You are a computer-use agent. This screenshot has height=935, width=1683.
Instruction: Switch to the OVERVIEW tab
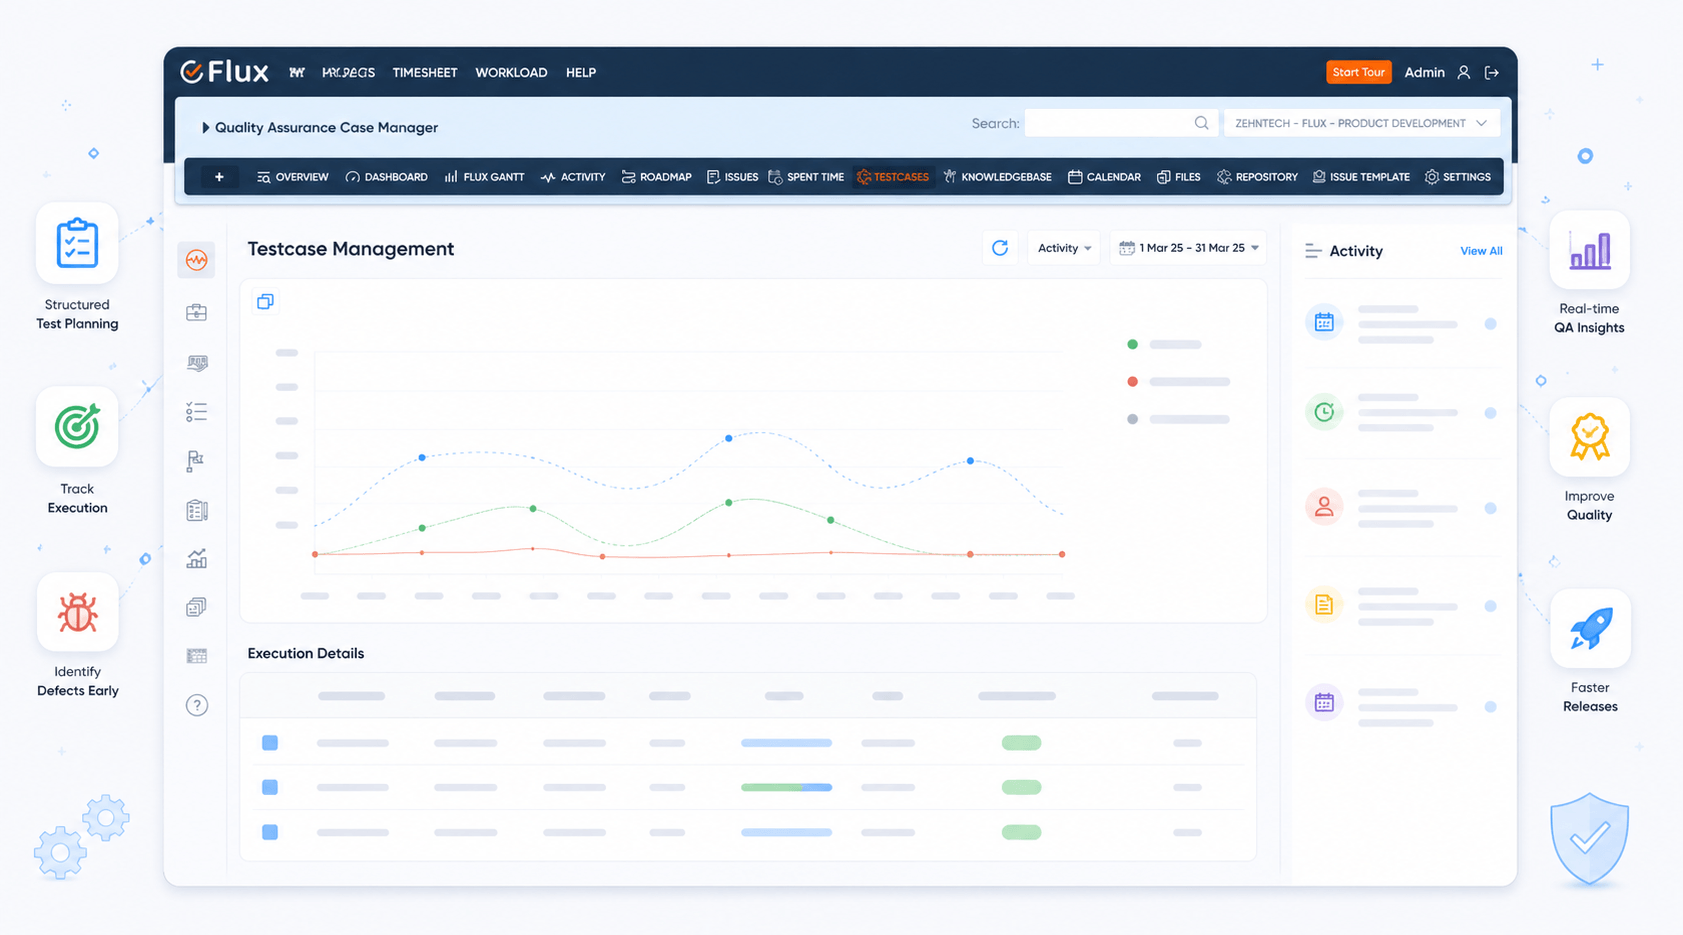[292, 177]
